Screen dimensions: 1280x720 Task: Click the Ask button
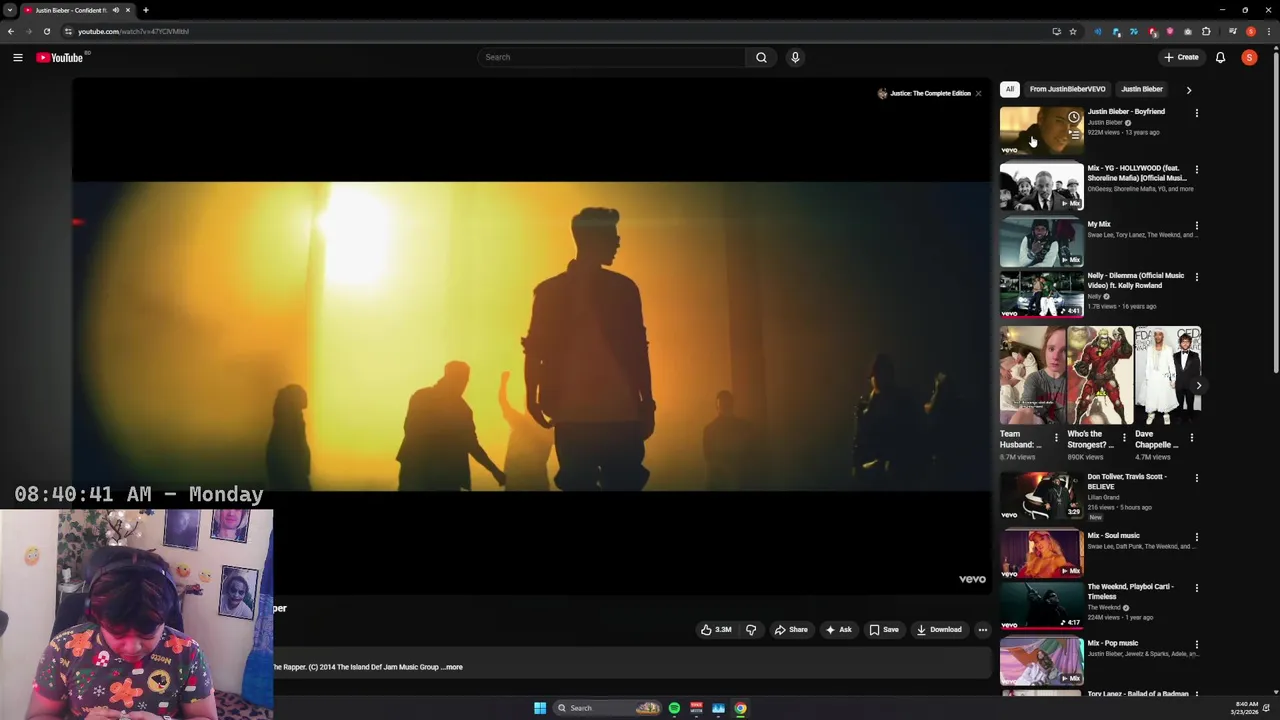click(x=838, y=630)
